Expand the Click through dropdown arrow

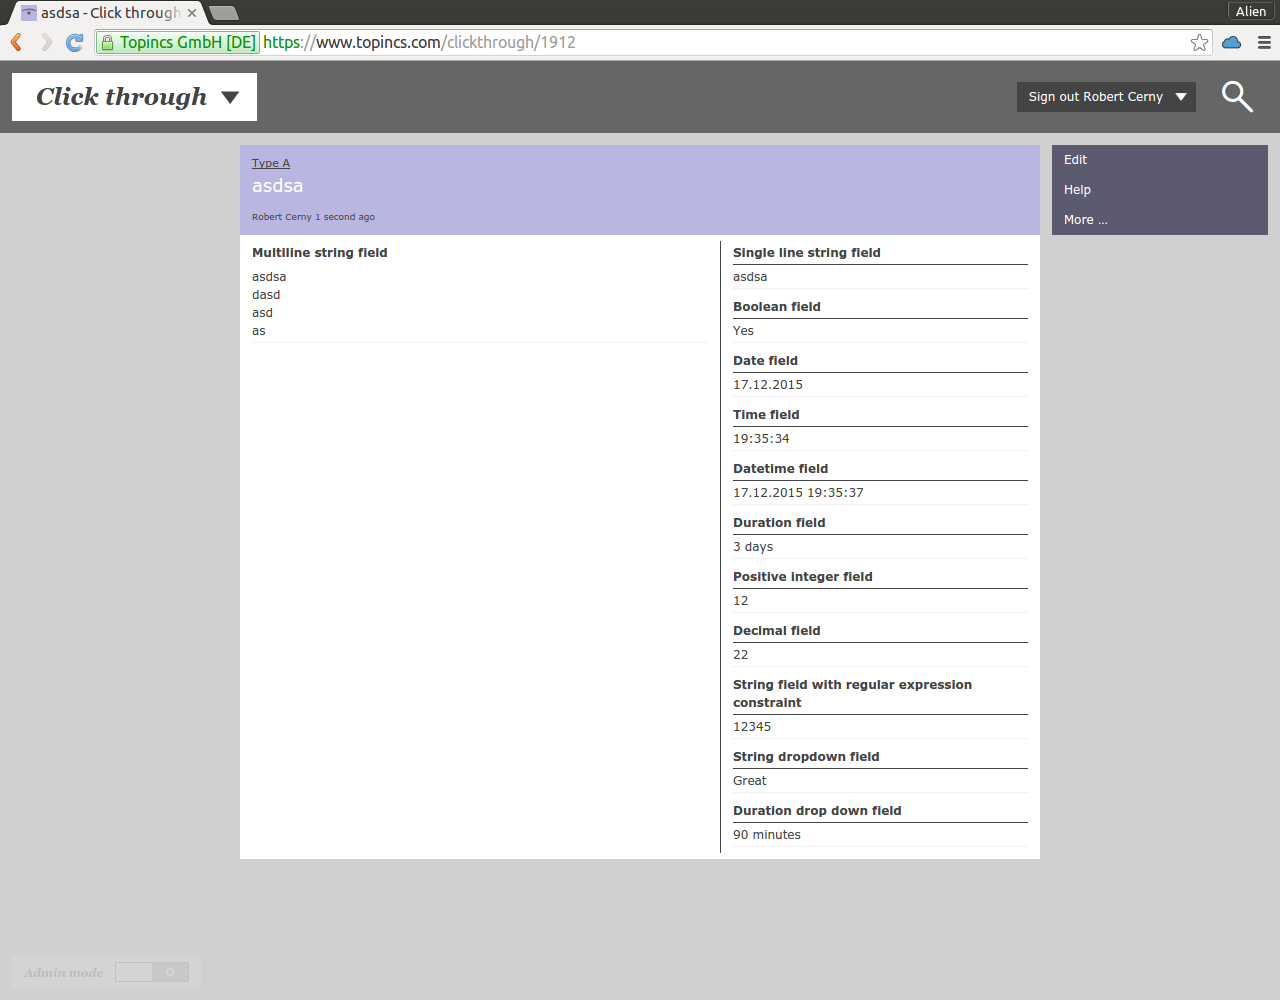230,97
